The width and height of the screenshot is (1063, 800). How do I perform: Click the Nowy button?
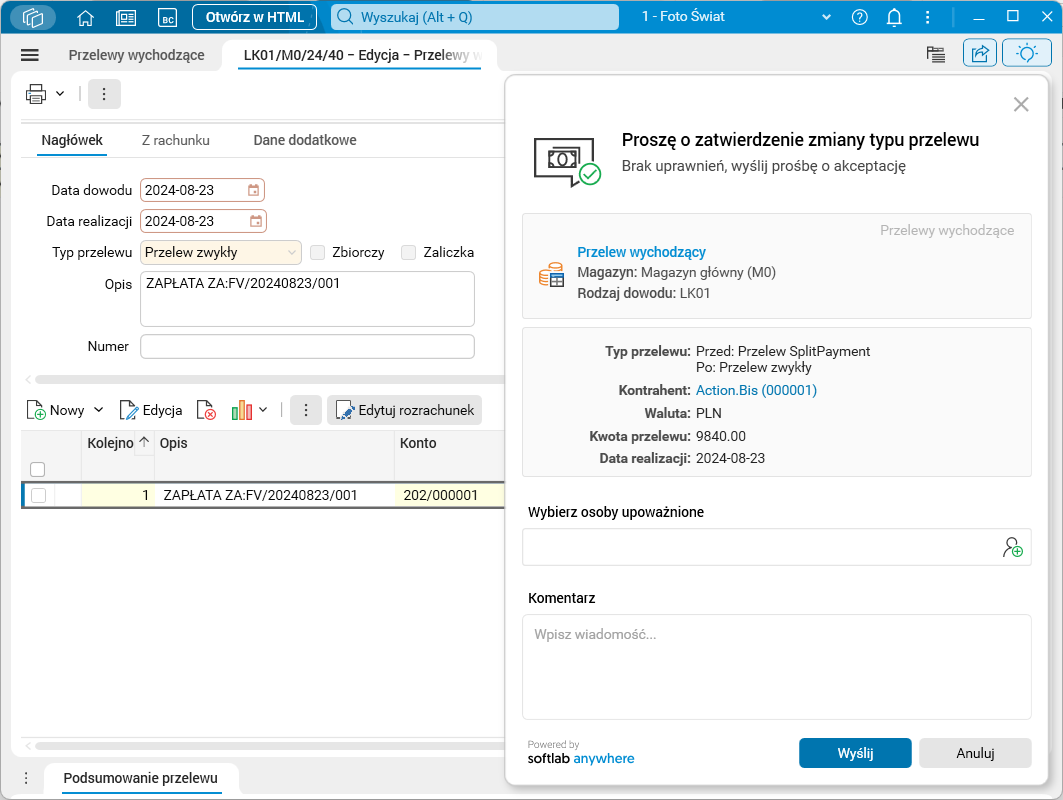(56, 410)
